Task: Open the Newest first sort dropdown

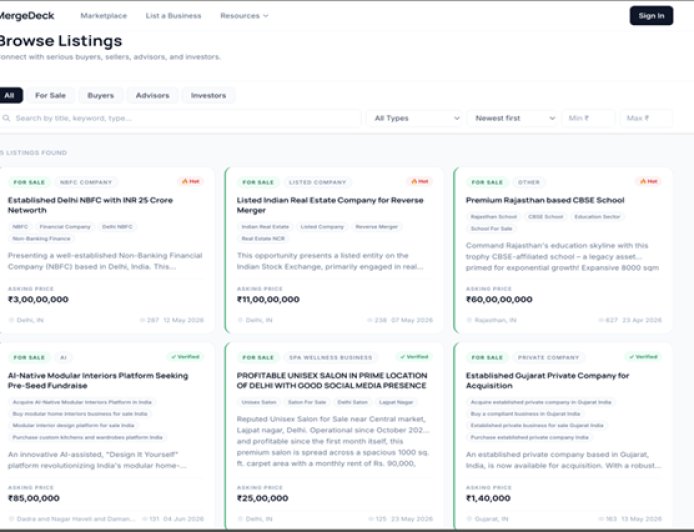Action: pyautogui.click(x=513, y=118)
